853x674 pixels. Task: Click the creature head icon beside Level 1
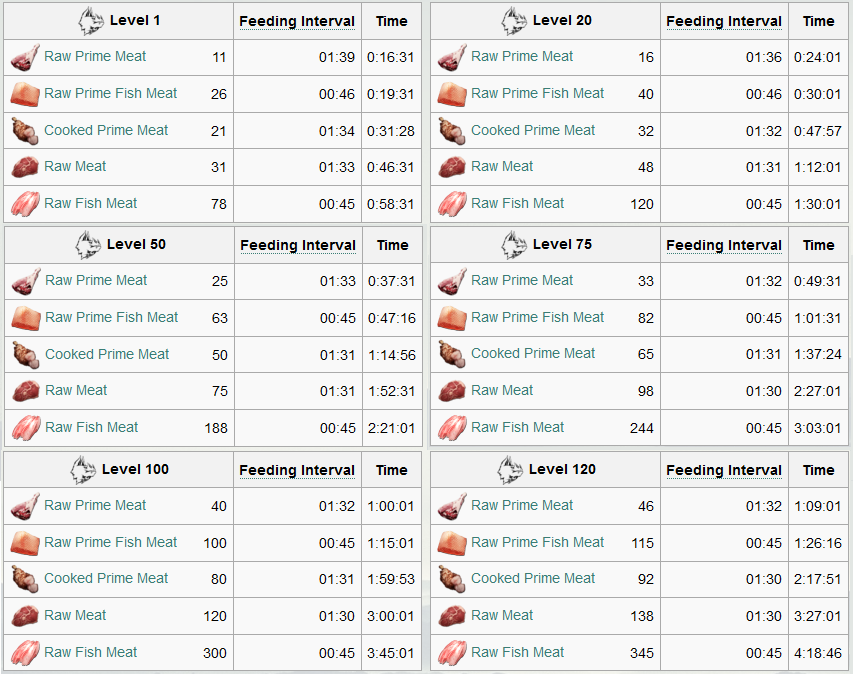point(90,21)
